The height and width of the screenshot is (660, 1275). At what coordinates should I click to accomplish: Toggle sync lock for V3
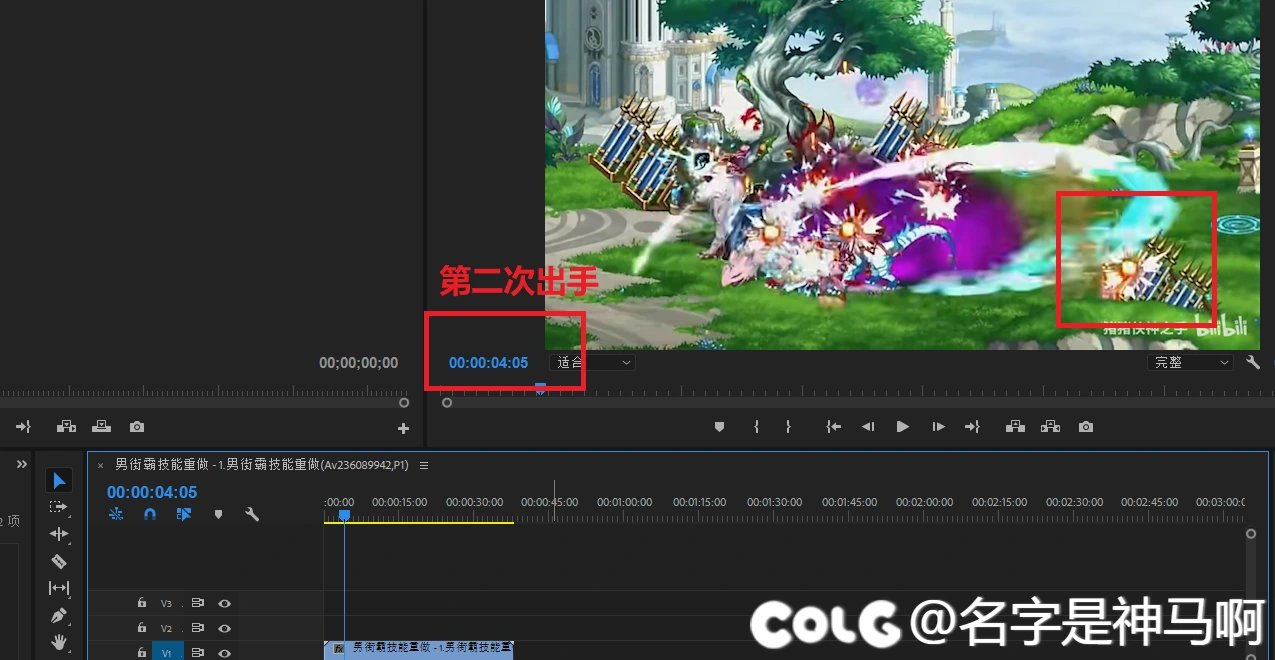(x=198, y=603)
